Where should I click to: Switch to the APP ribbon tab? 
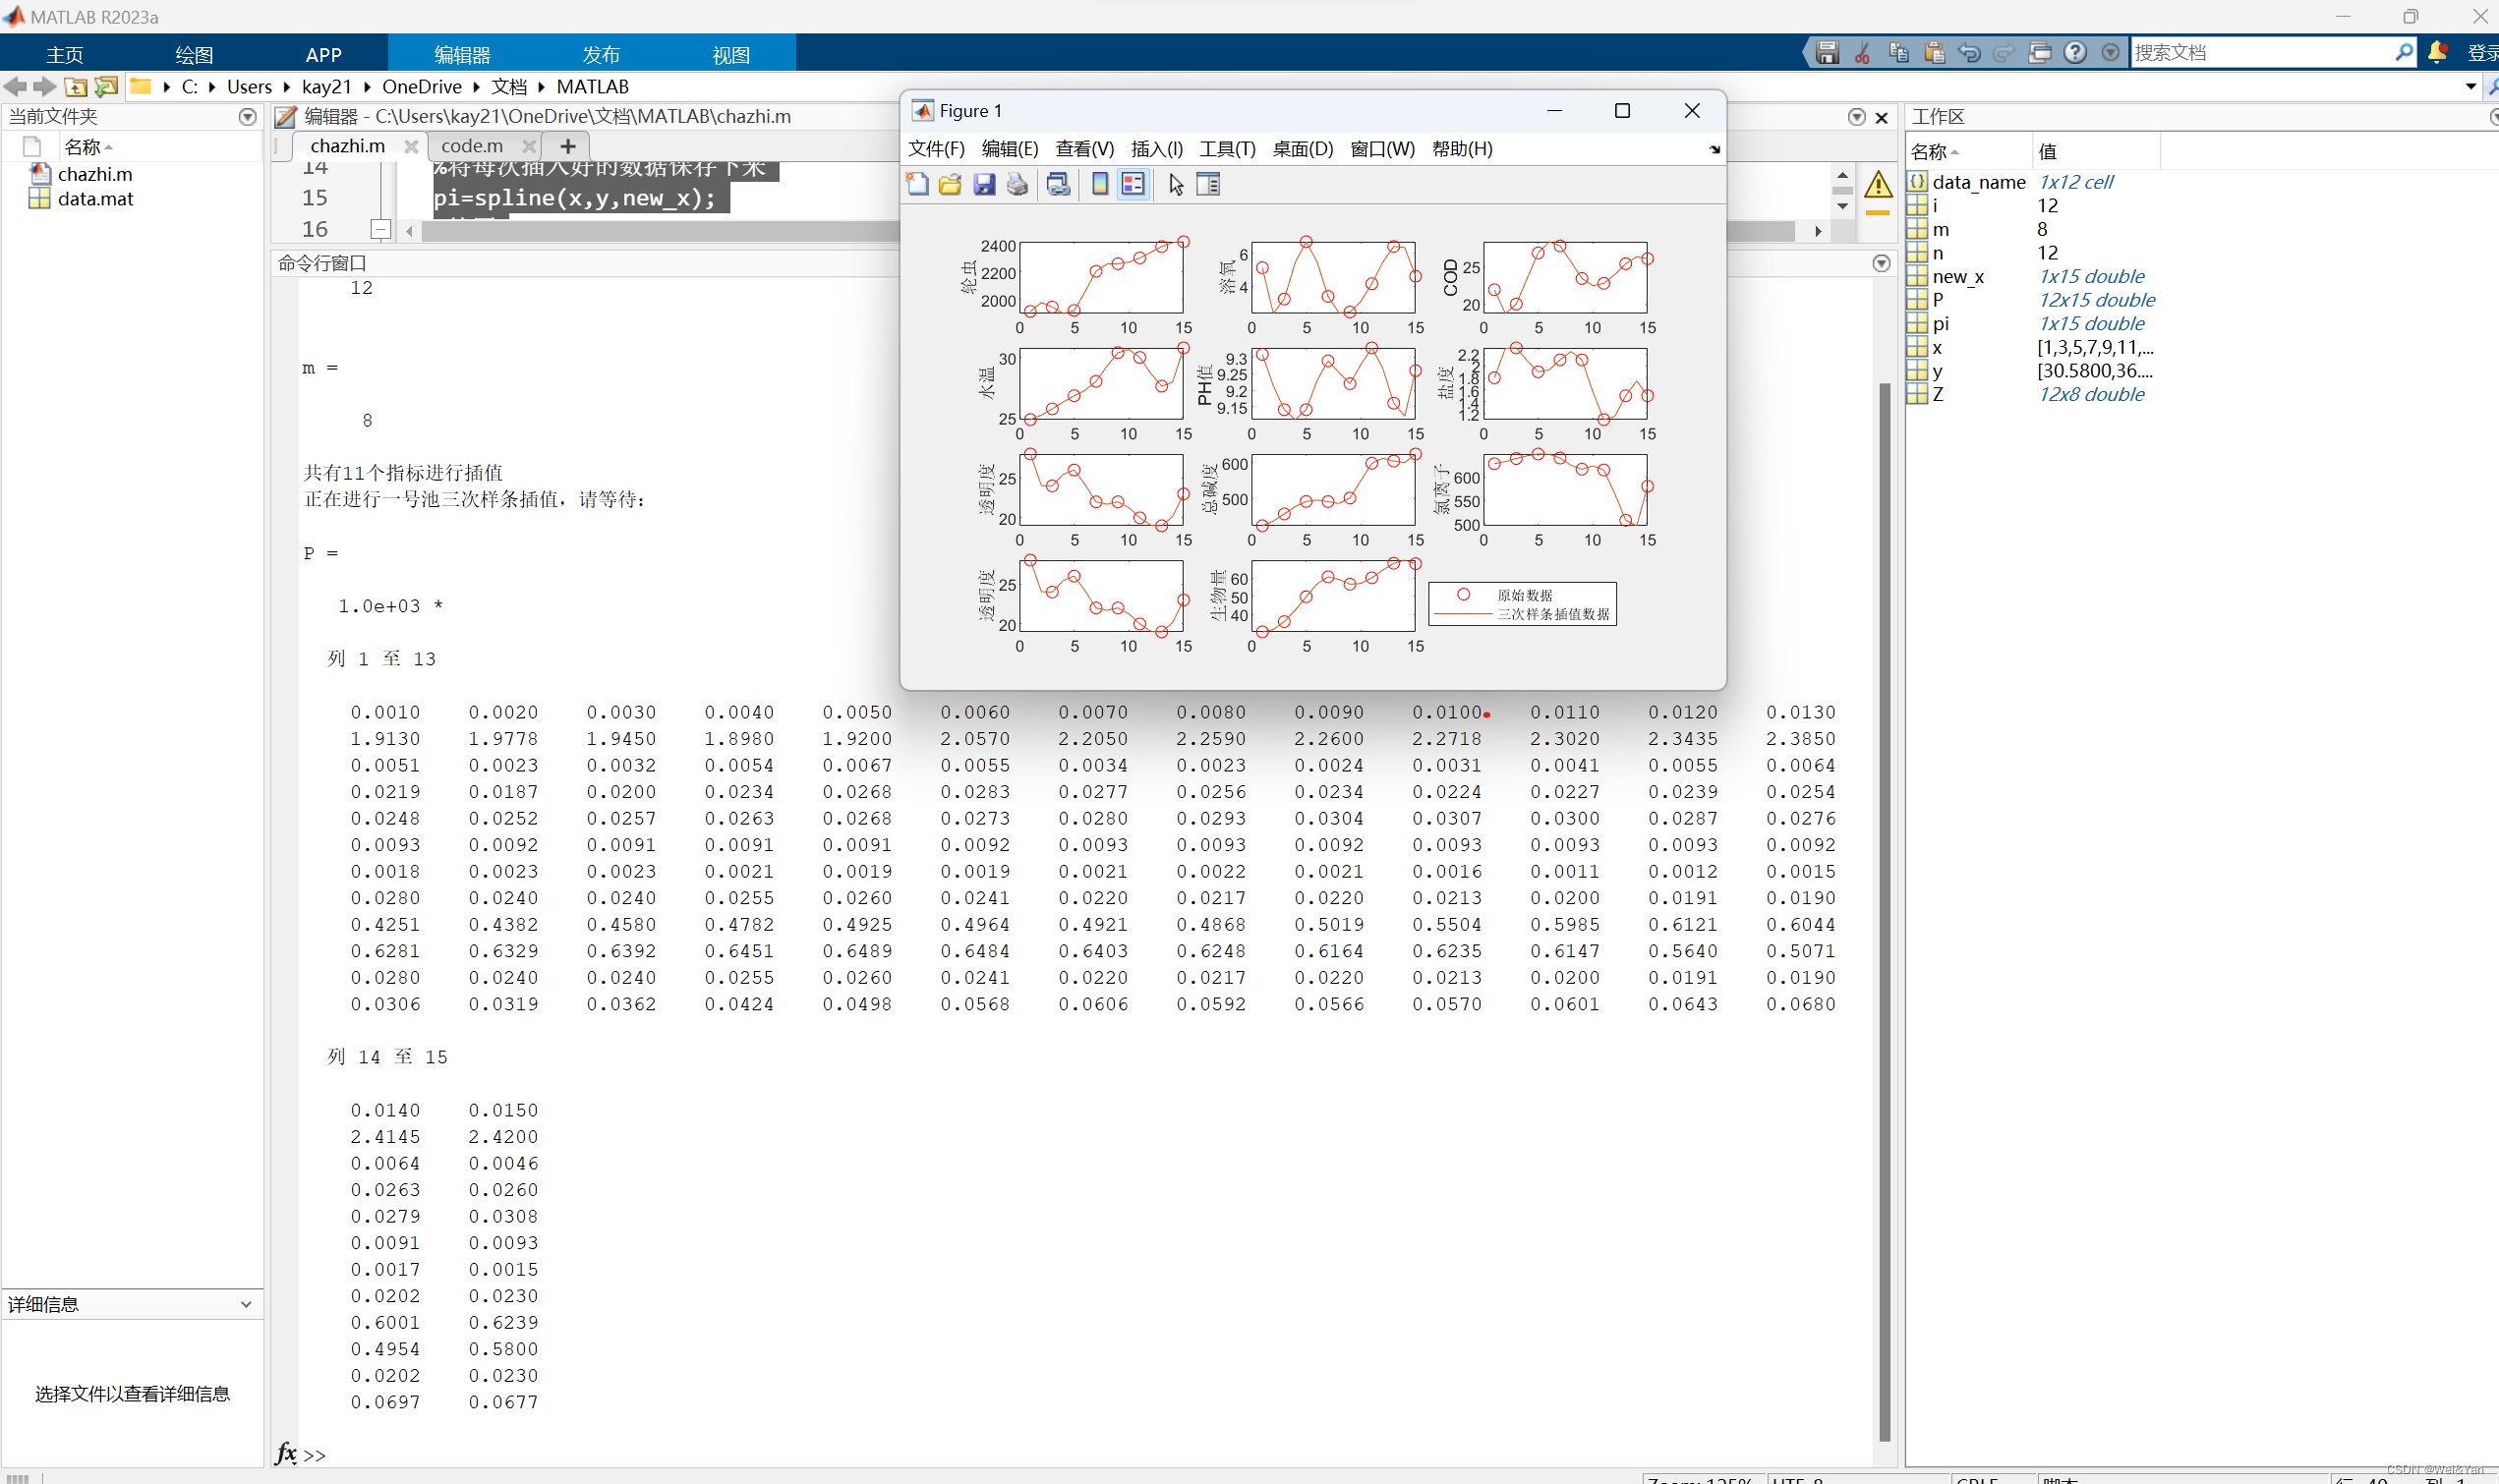pyautogui.click(x=323, y=55)
